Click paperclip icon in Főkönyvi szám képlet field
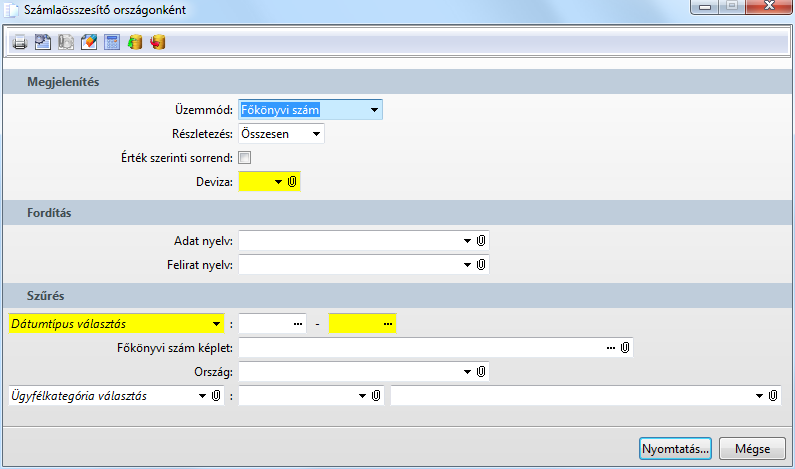This screenshot has height=469, width=795. tap(625, 348)
